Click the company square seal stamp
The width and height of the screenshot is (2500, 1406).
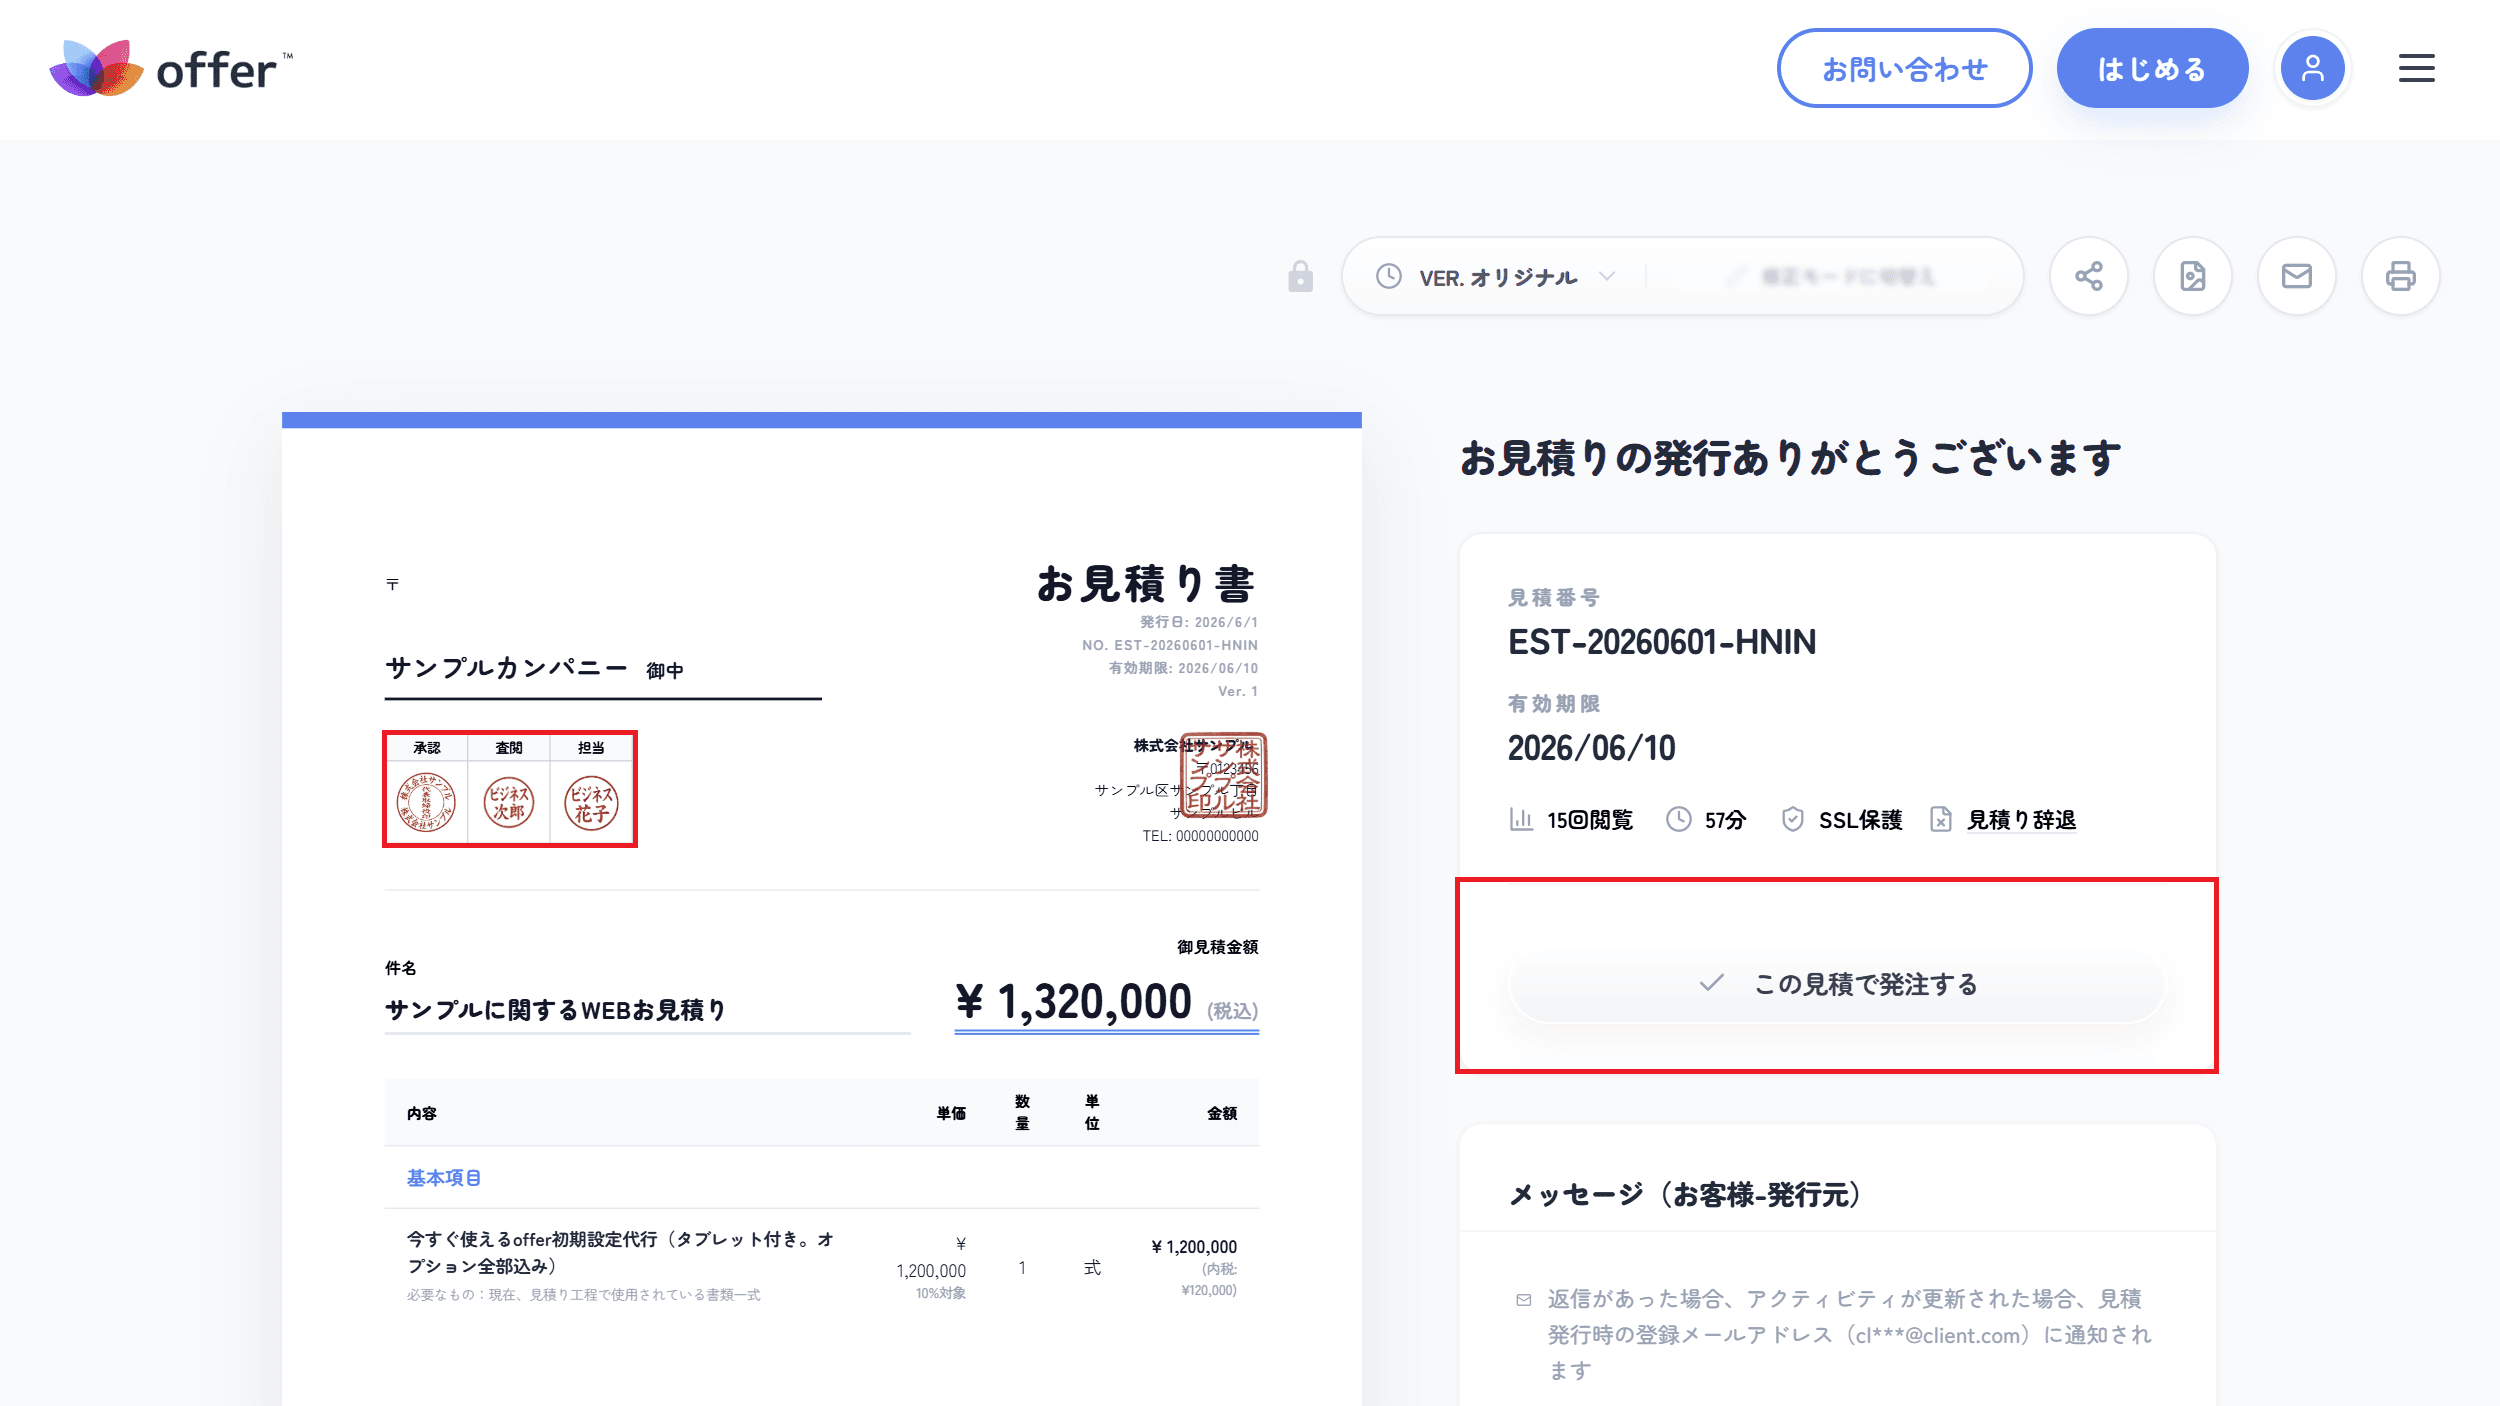tap(1223, 775)
